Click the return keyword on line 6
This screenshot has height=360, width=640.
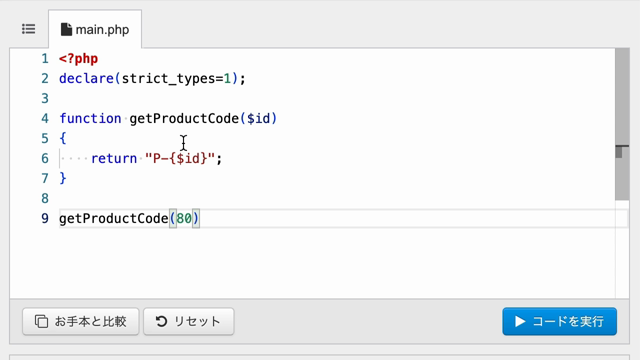(x=114, y=158)
